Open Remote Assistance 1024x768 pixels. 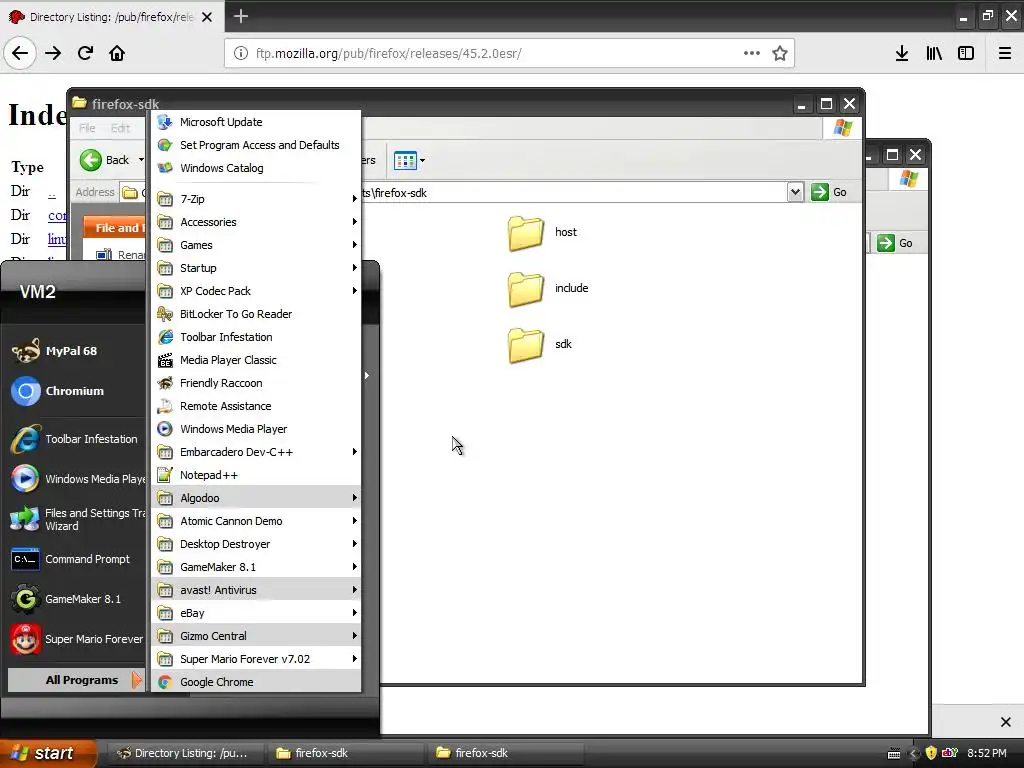256,406
